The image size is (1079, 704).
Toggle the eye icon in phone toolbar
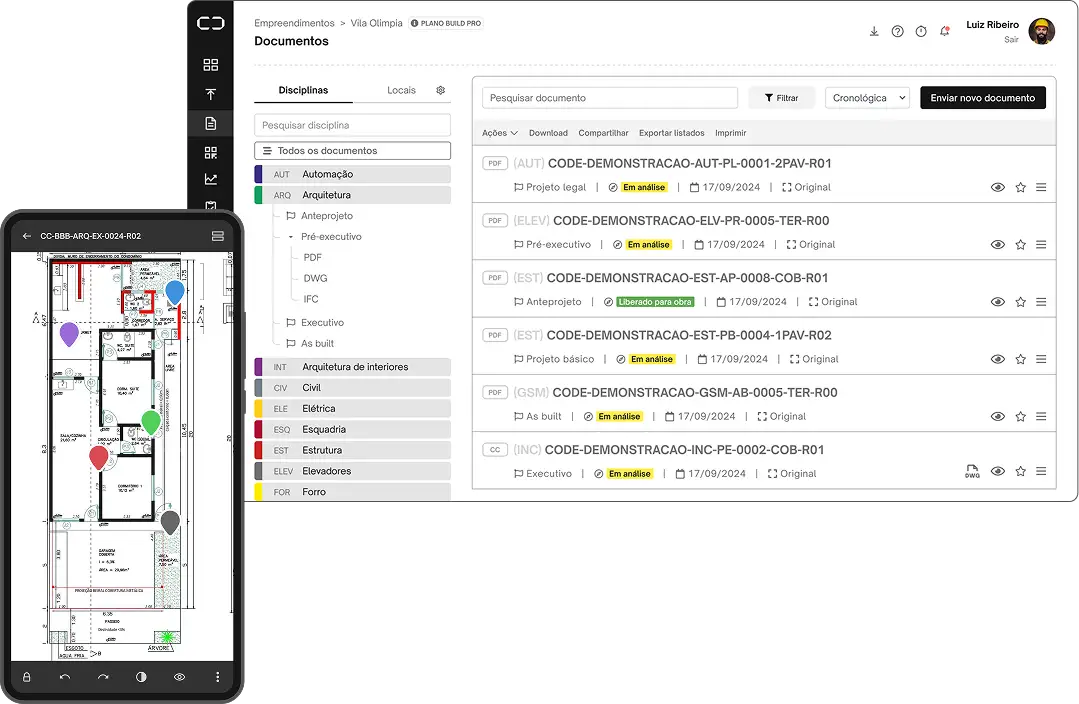click(180, 677)
